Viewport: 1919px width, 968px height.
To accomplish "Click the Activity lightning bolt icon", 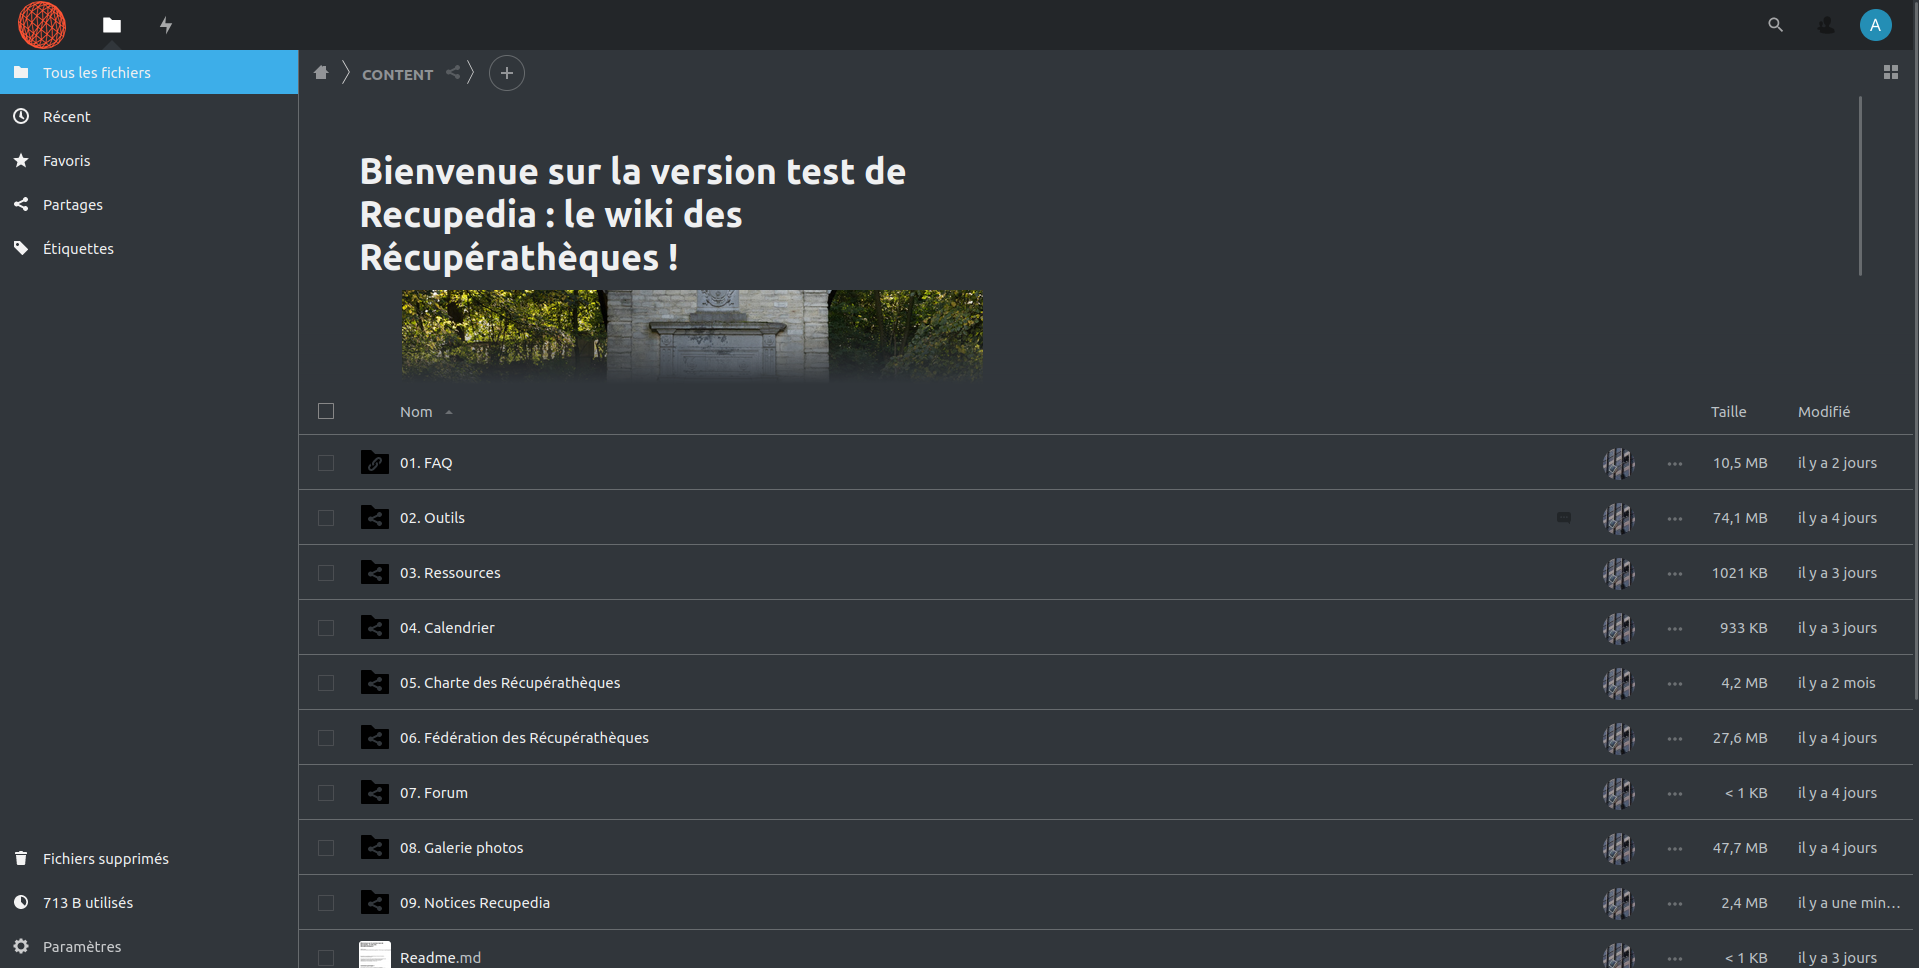I will click(x=166, y=25).
